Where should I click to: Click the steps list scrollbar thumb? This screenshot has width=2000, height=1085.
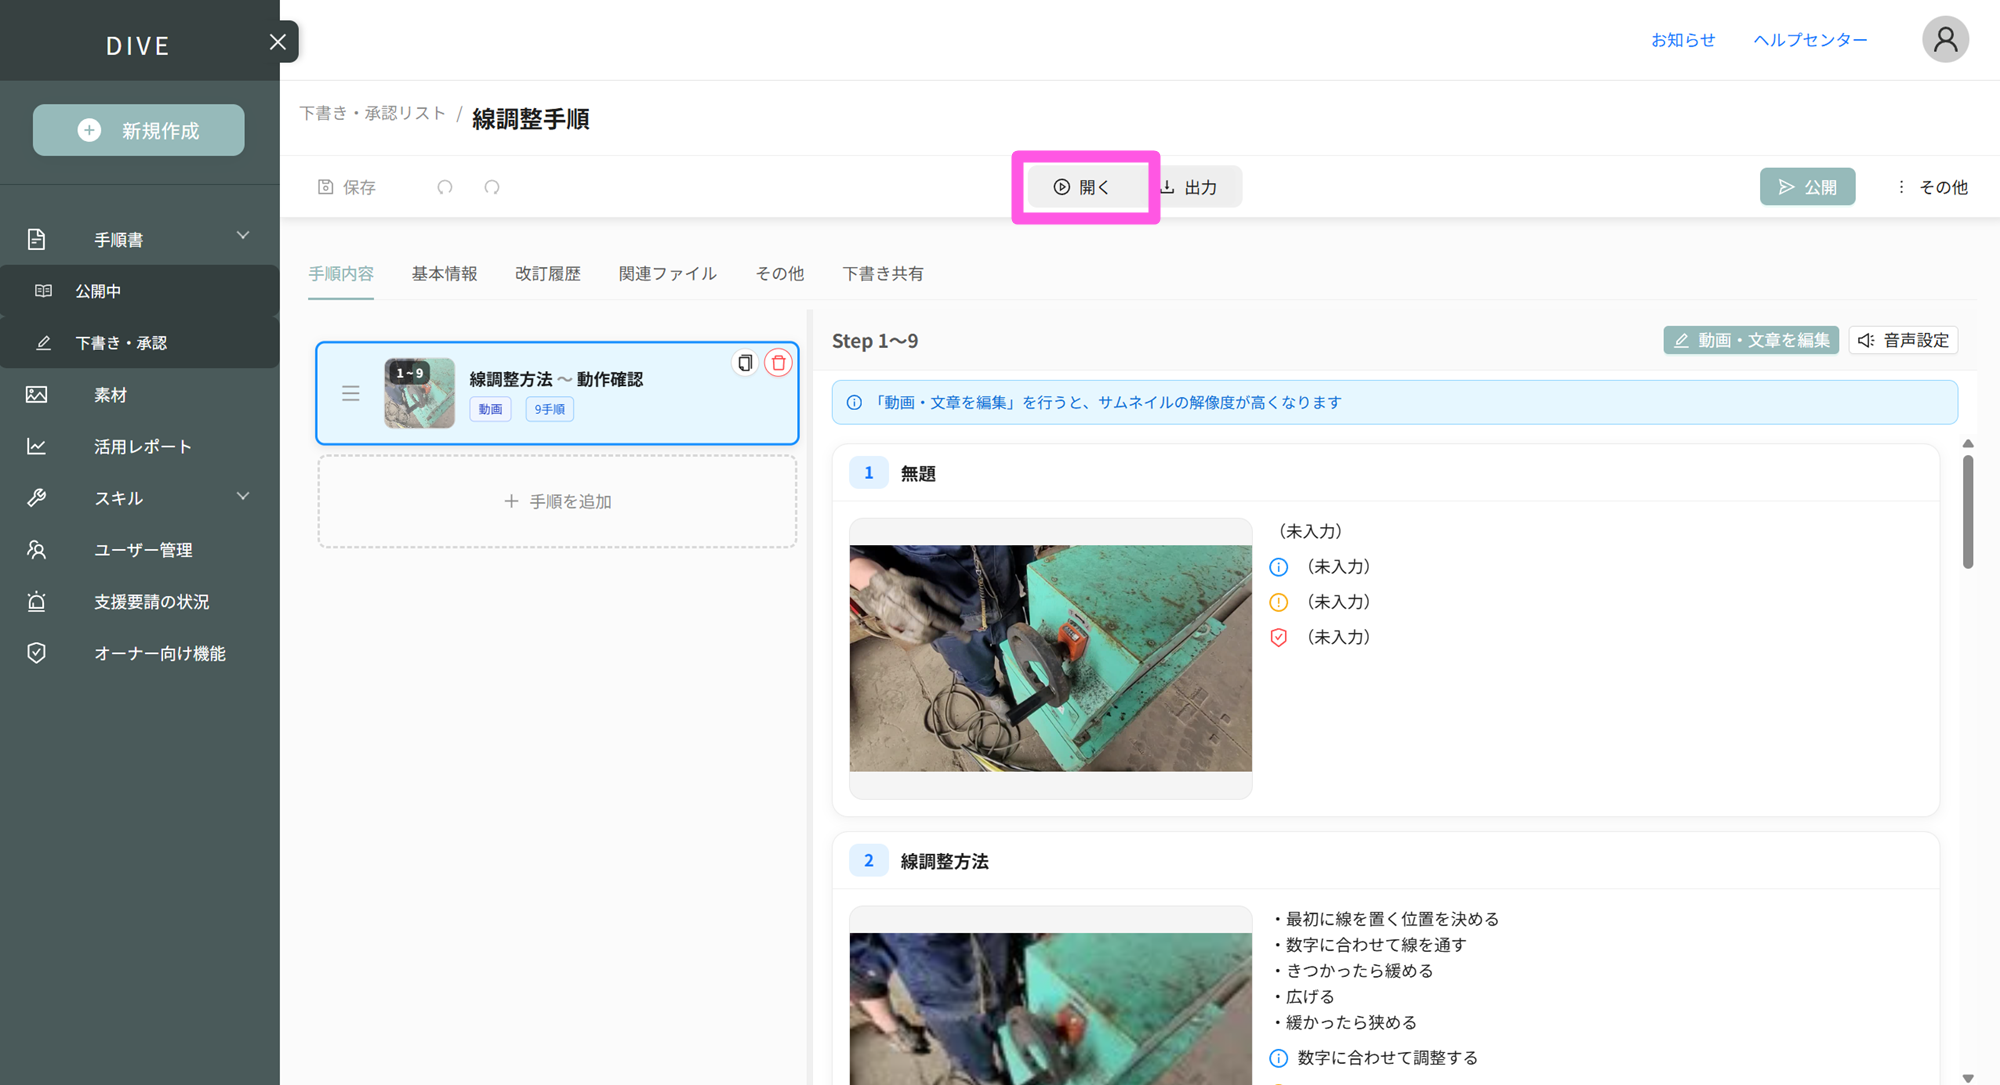click(x=1968, y=512)
